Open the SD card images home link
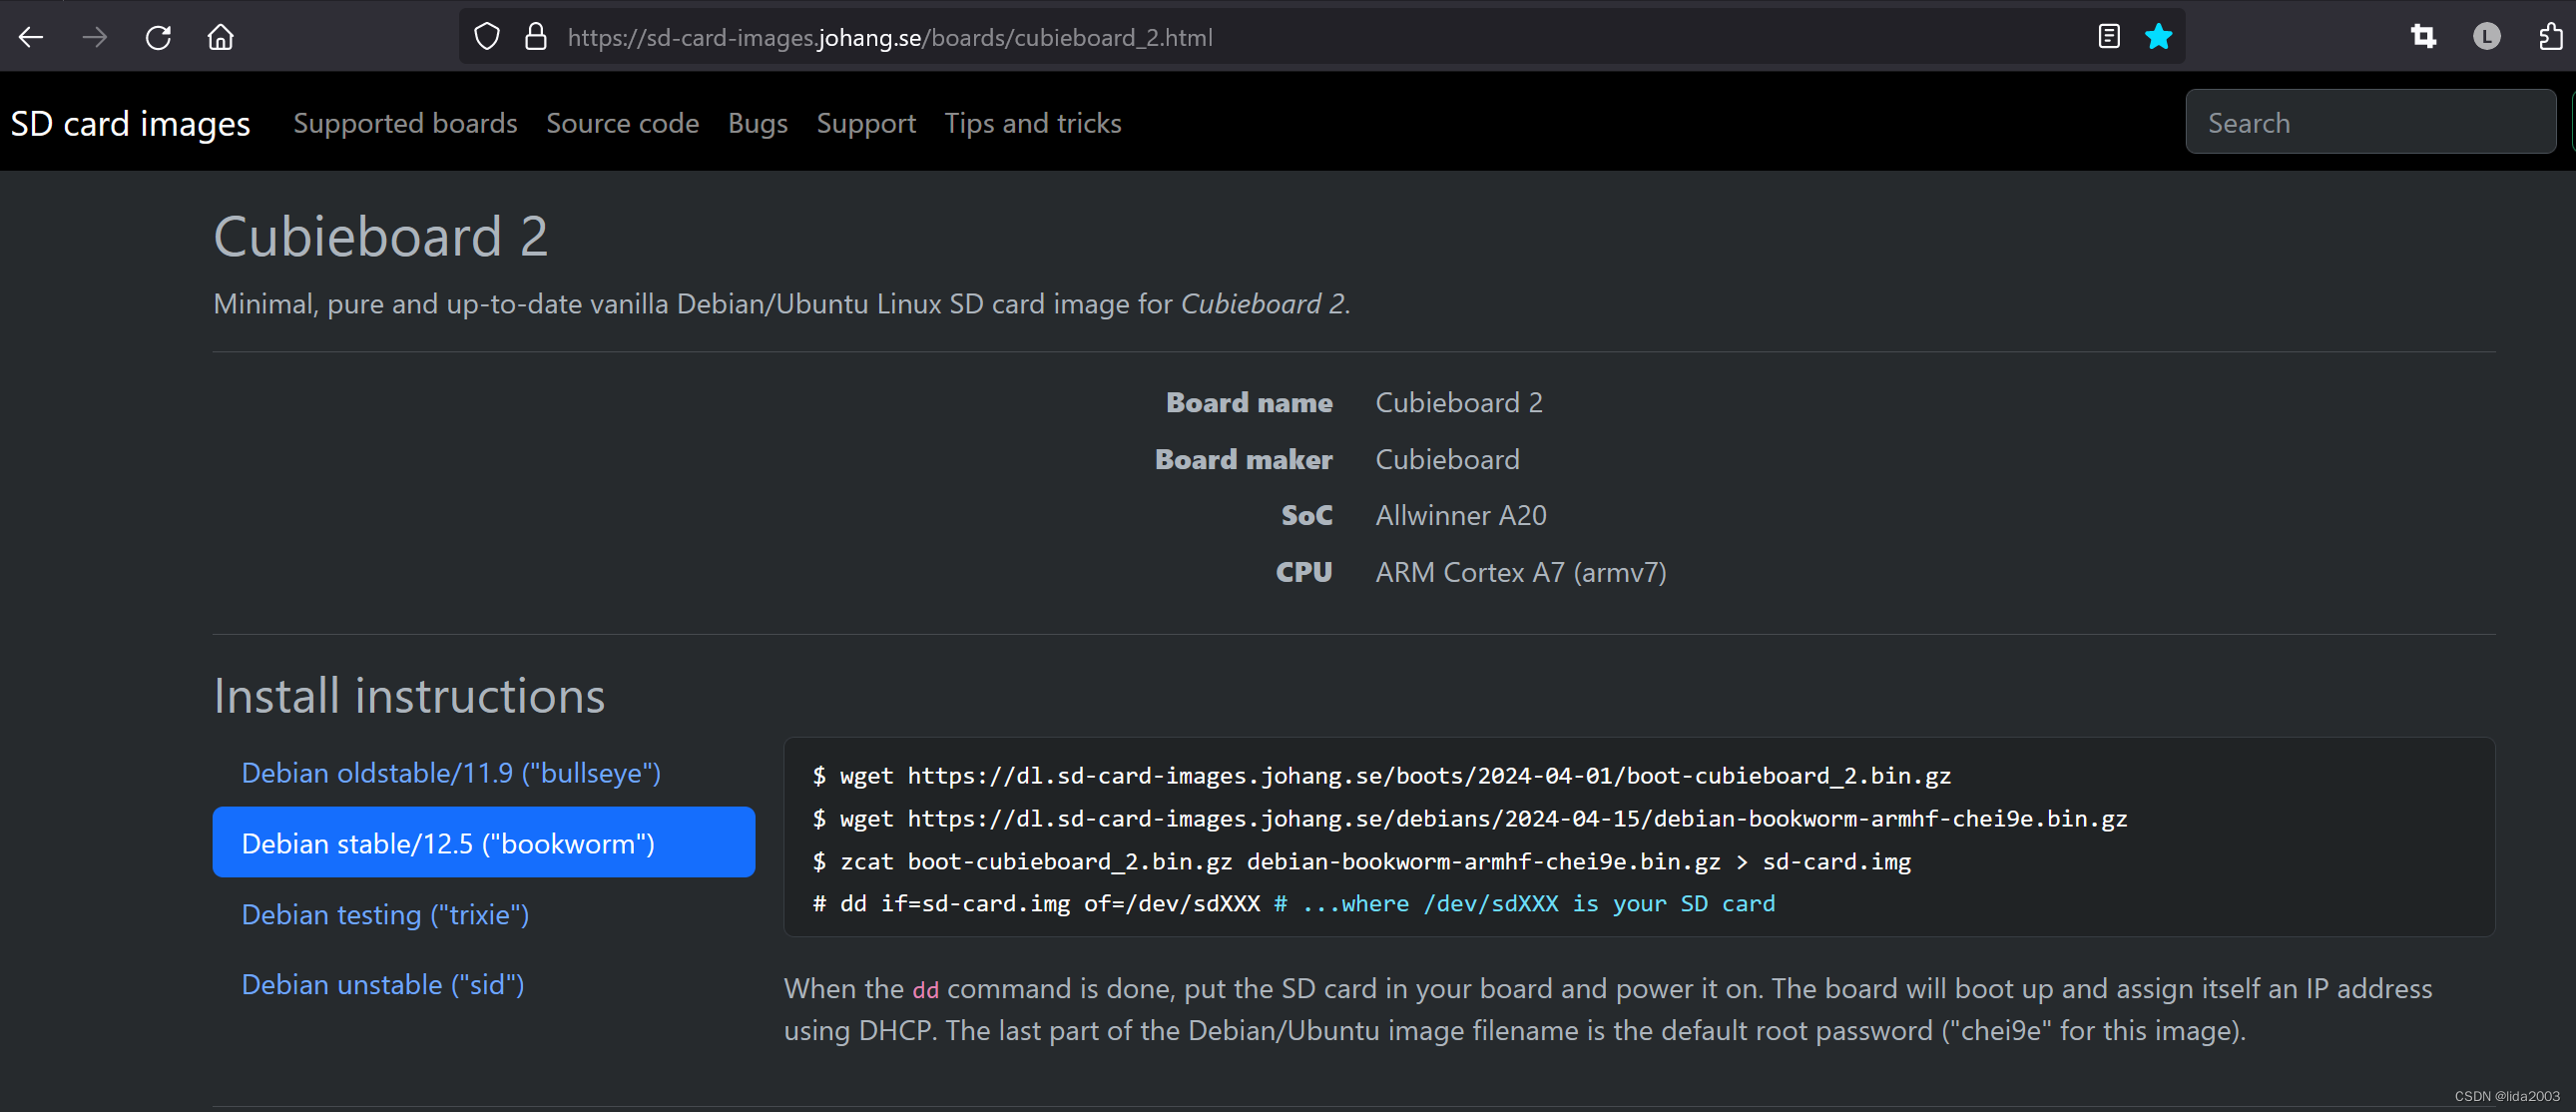 [x=130, y=123]
